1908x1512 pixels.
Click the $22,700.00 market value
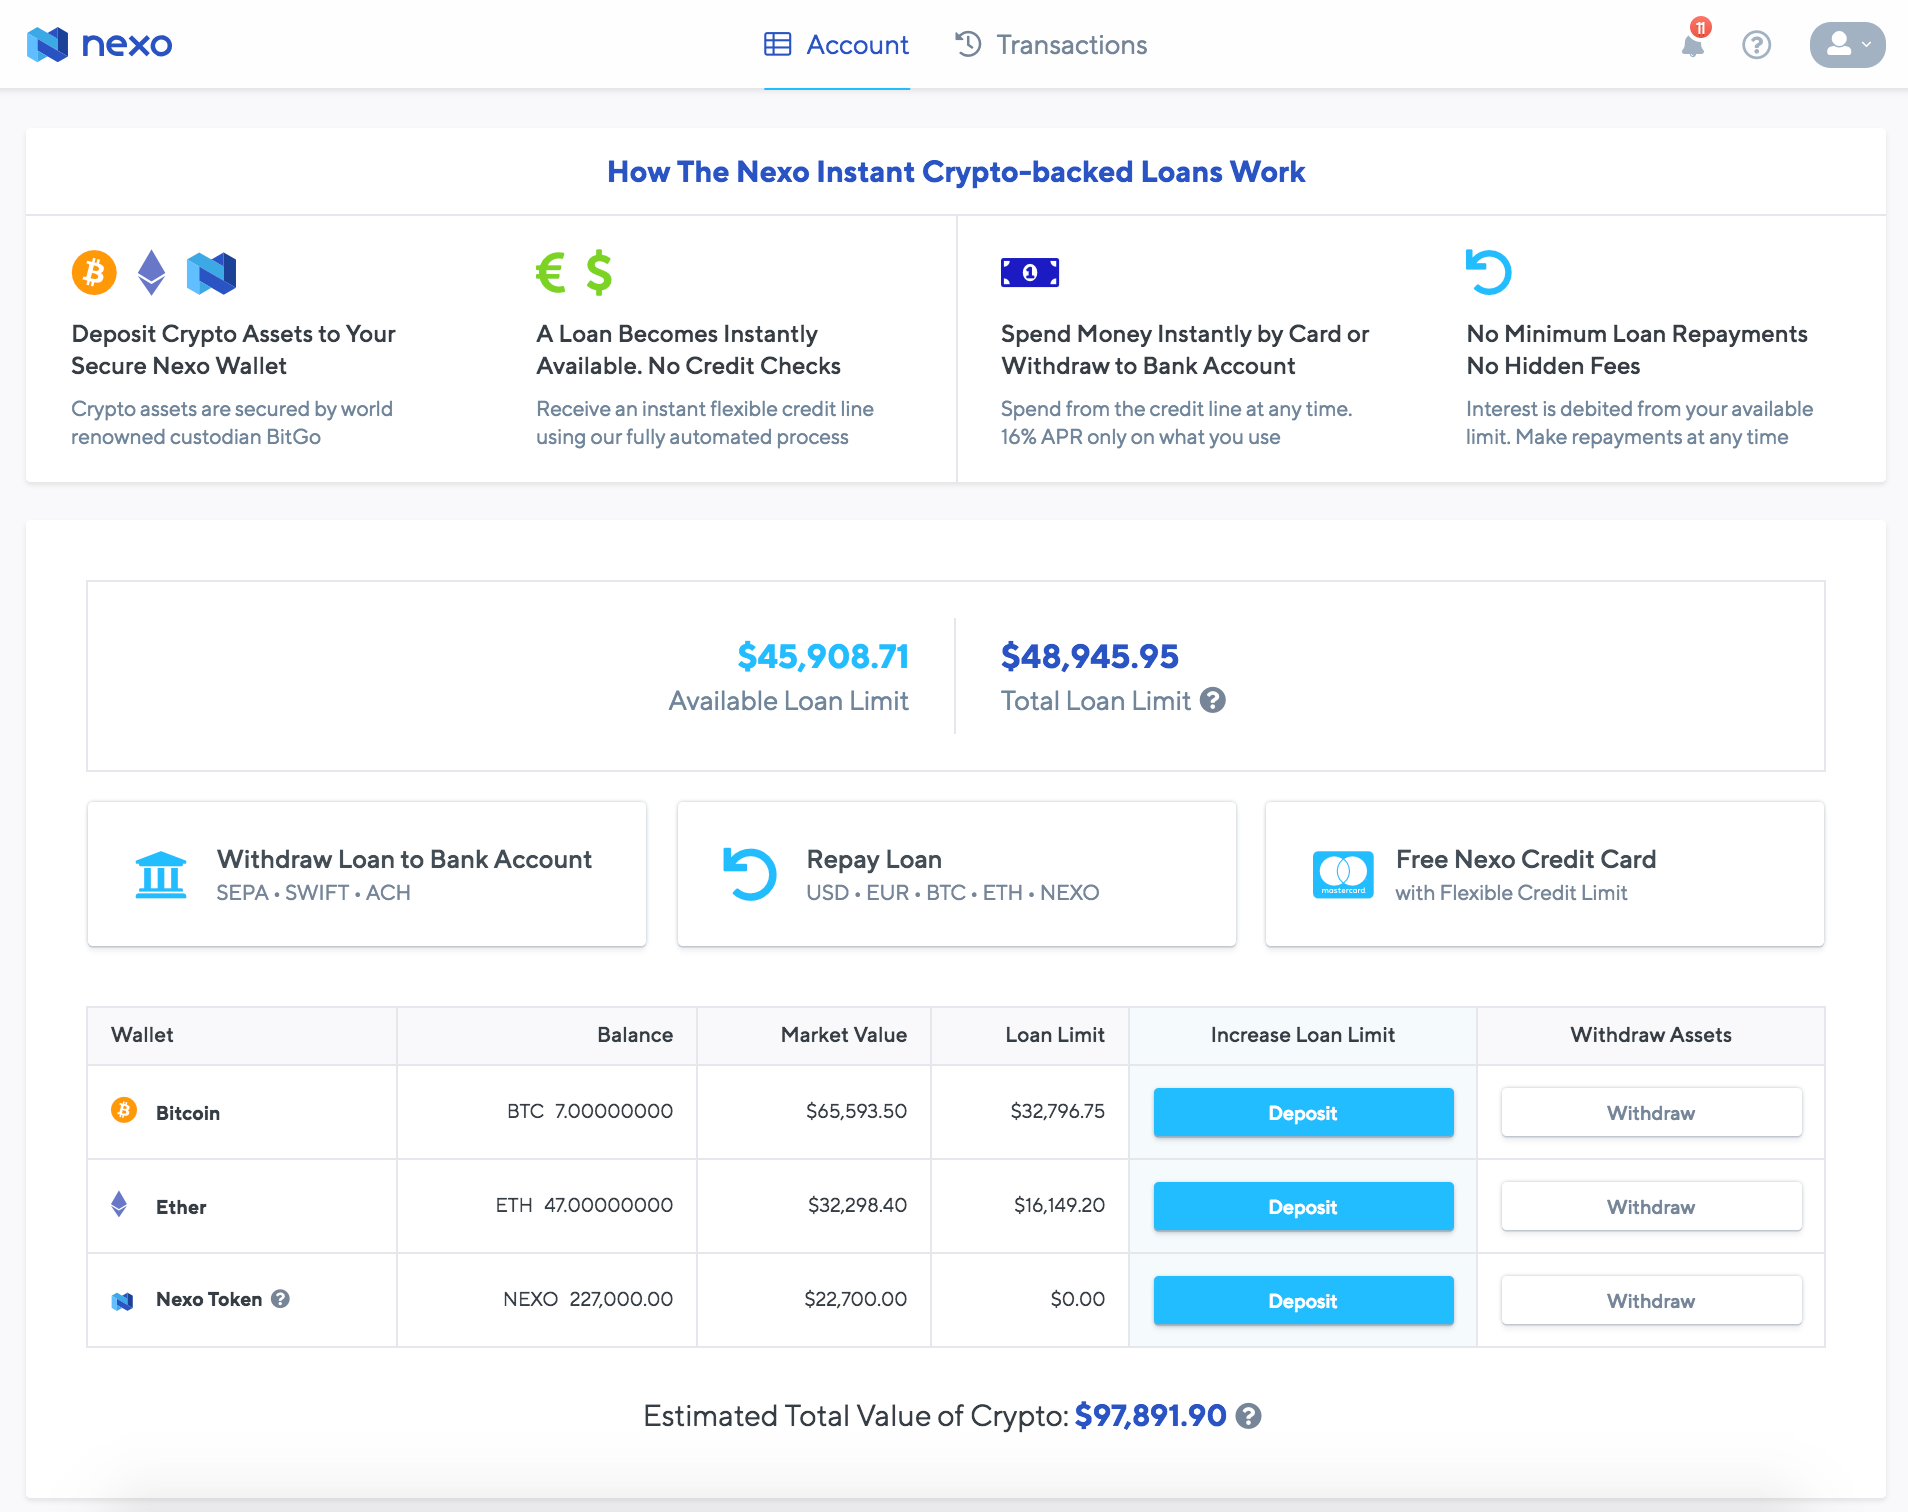[855, 1299]
